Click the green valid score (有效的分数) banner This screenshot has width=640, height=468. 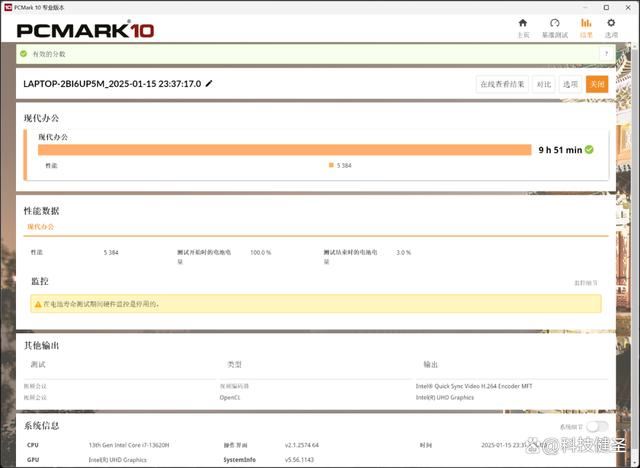coord(300,54)
